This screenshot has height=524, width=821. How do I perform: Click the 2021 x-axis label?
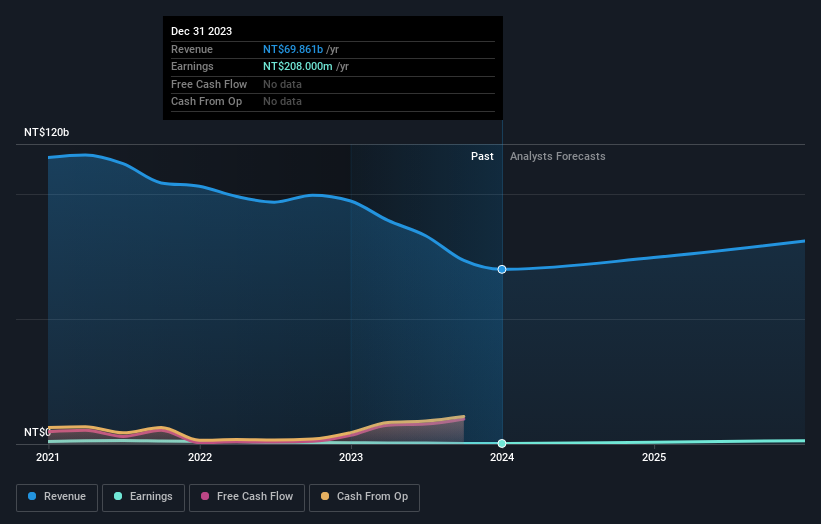48,457
